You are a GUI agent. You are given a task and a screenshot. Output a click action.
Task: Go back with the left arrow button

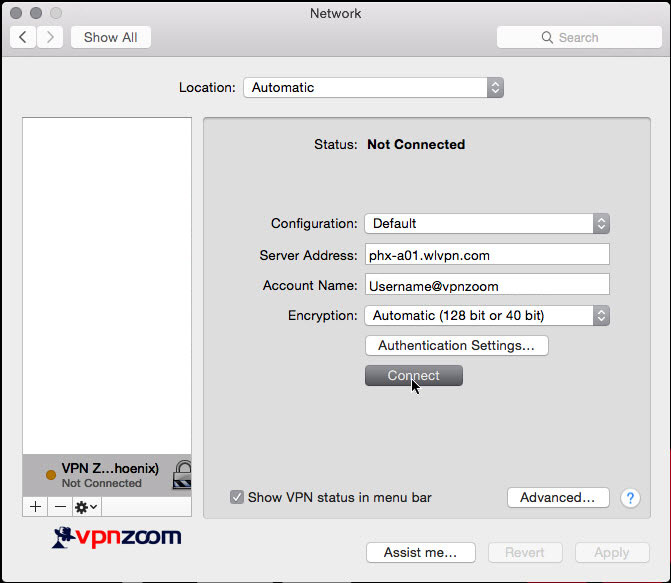tap(23, 37)
